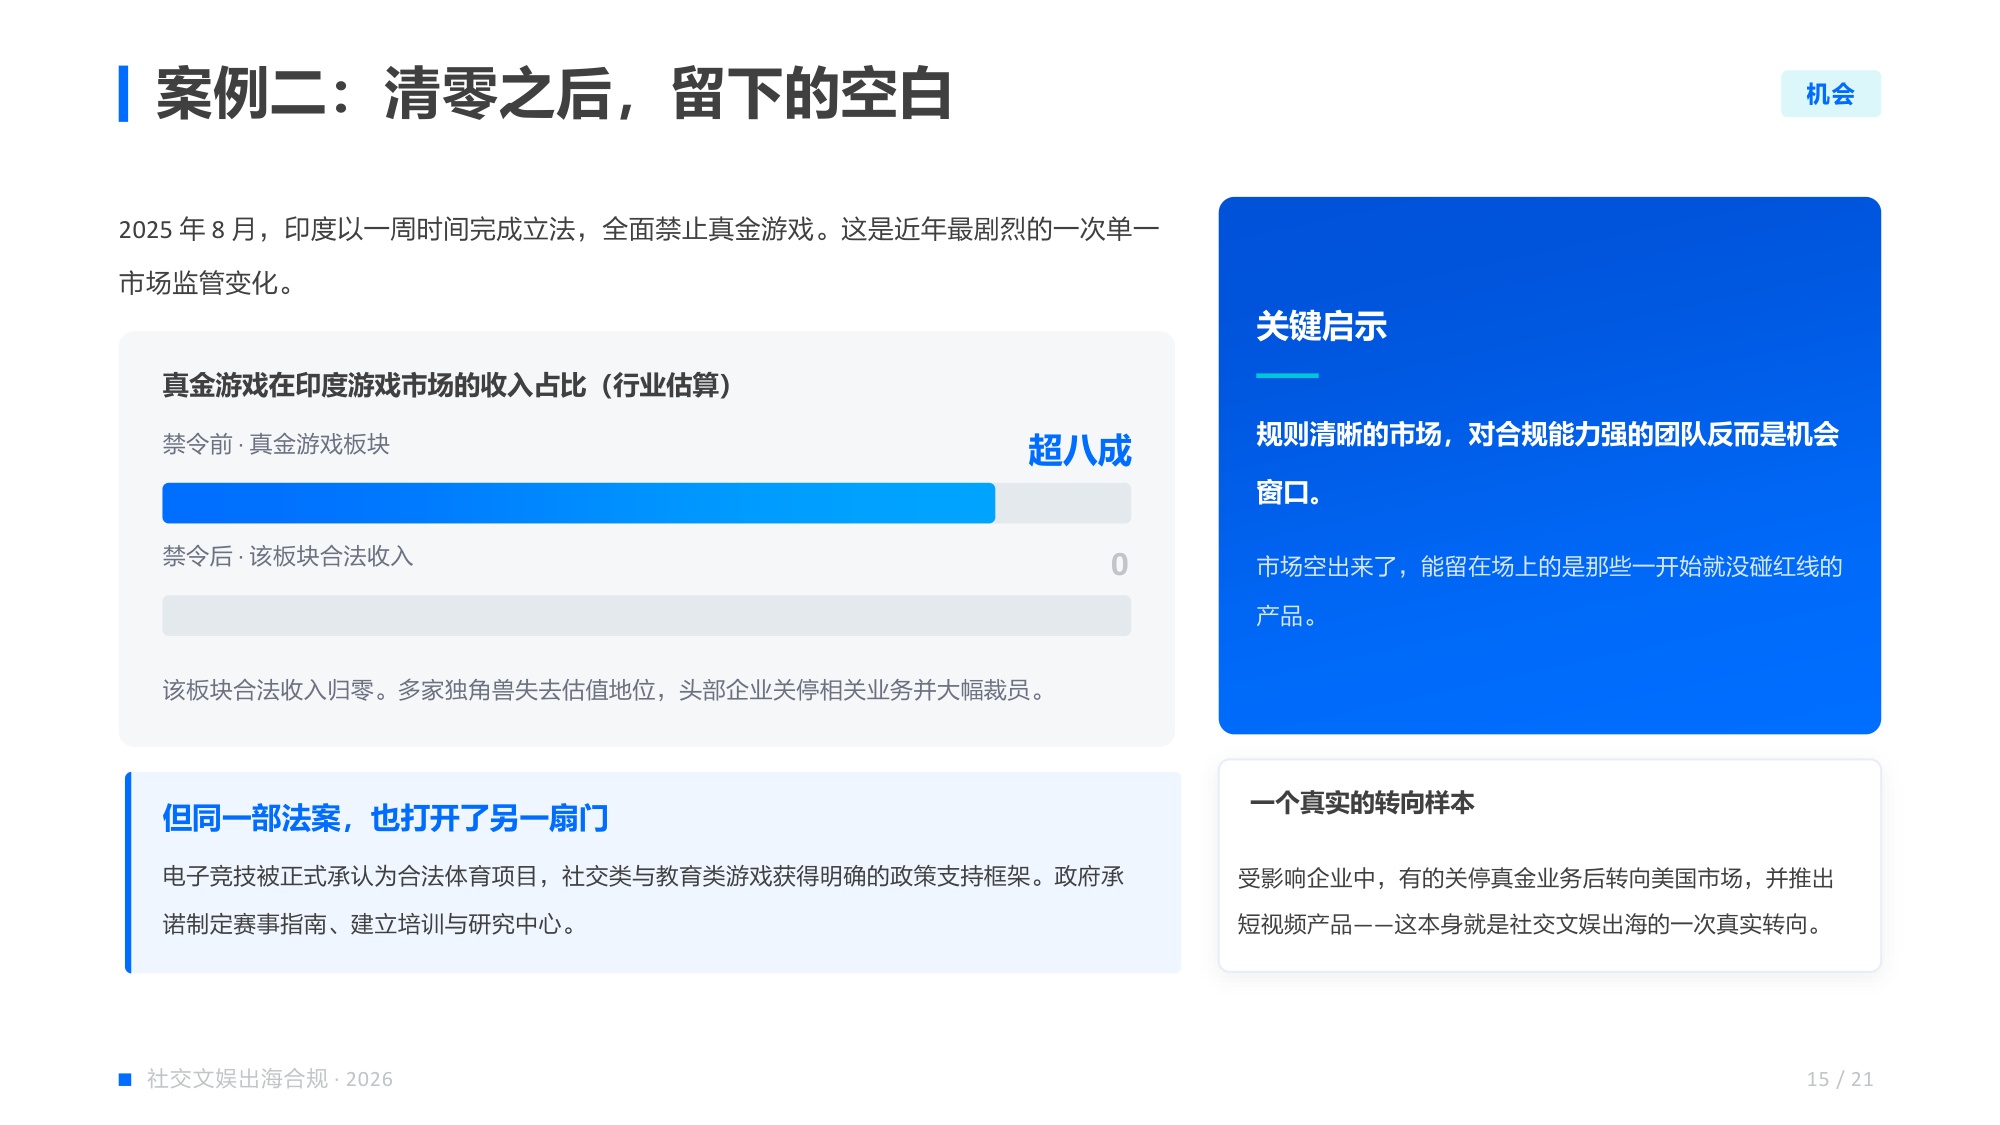
Task: Click the 市场空出来了 paragraph in the blue card
Action: pyautogui.click(x=1549, y=591)
